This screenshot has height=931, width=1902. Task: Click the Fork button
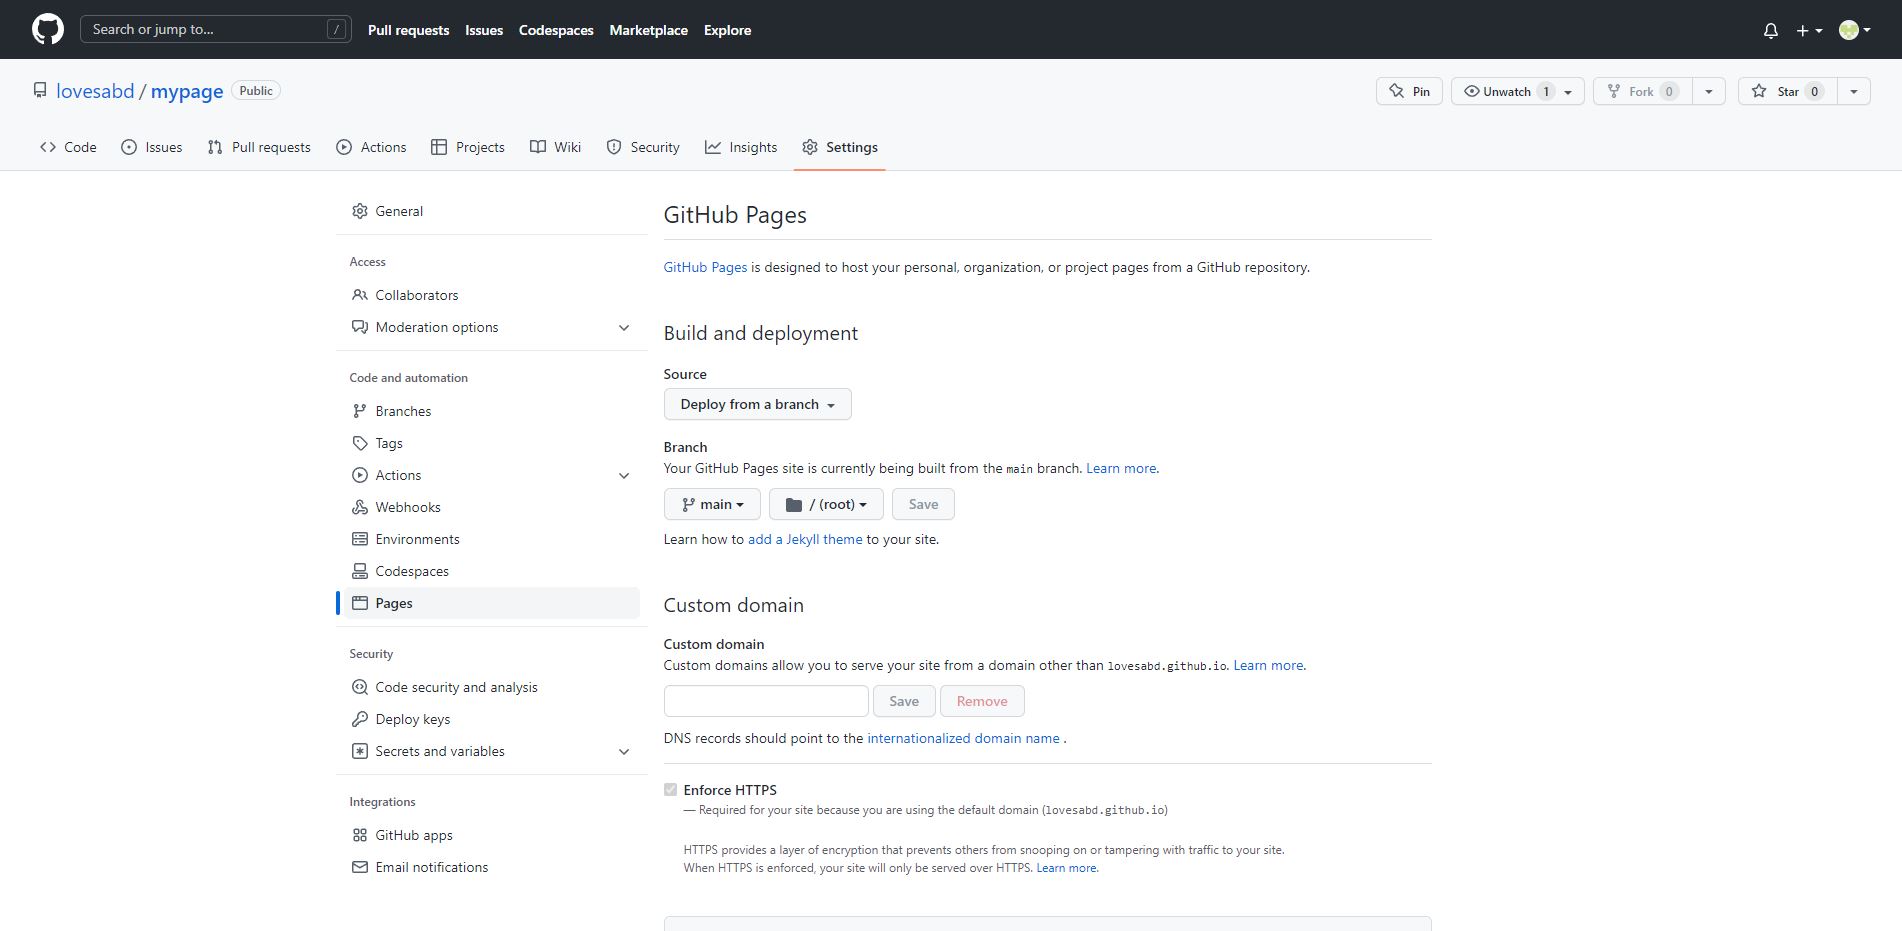(x=1642, y=91)
